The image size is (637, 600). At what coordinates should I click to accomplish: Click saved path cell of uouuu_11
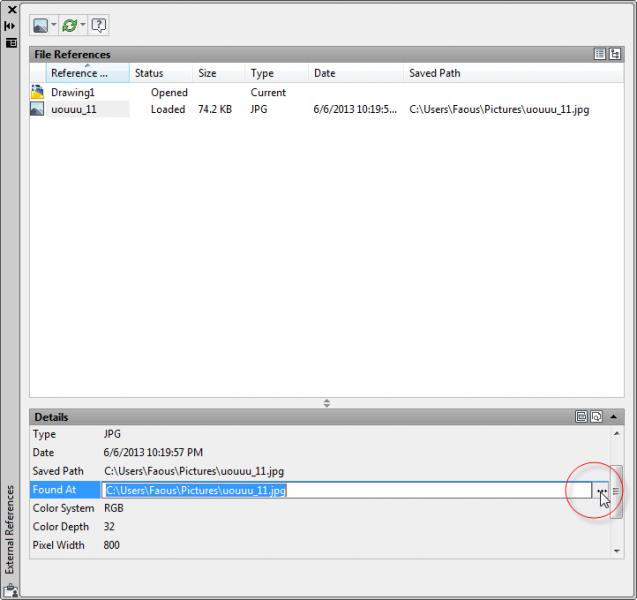[x=499, y=109]
